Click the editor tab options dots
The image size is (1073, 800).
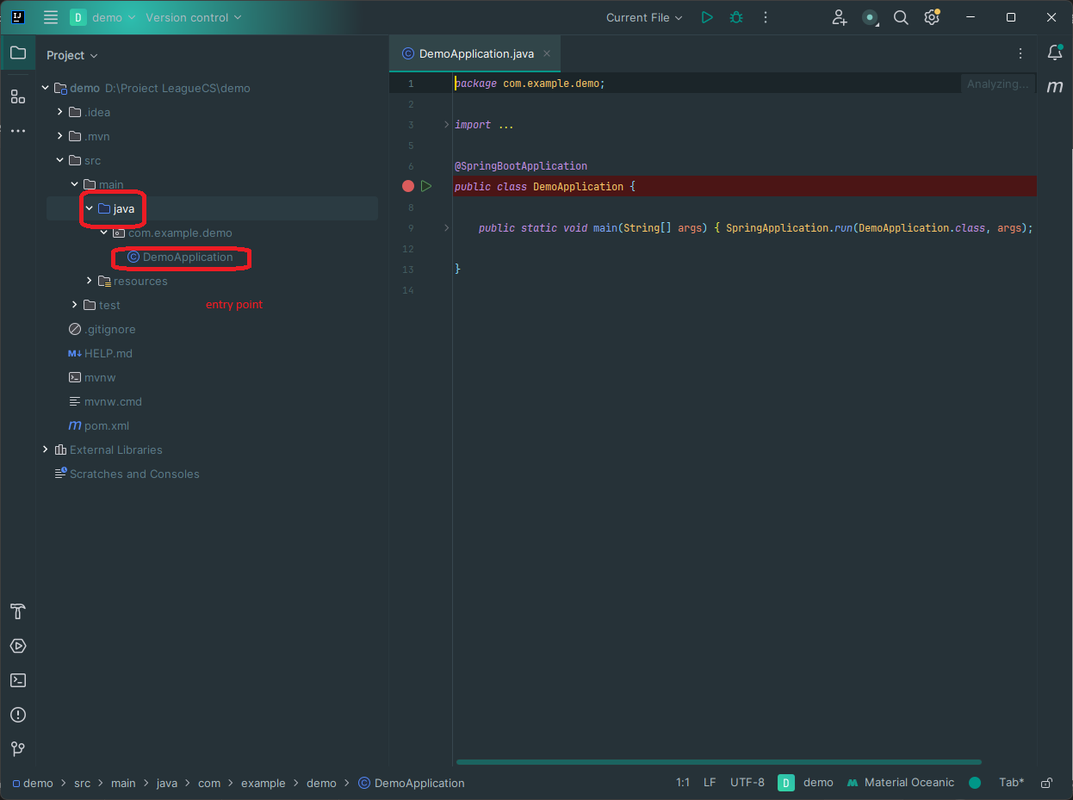click(x=1020, y=53)
